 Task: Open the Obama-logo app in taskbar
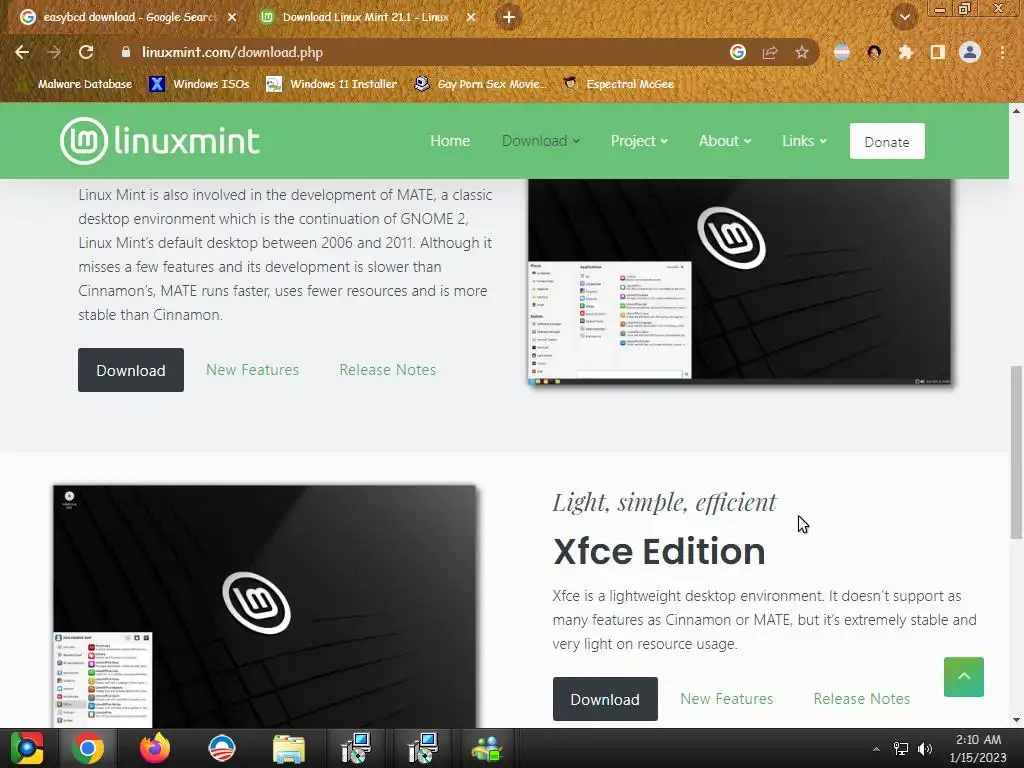[x=221, y=748]
